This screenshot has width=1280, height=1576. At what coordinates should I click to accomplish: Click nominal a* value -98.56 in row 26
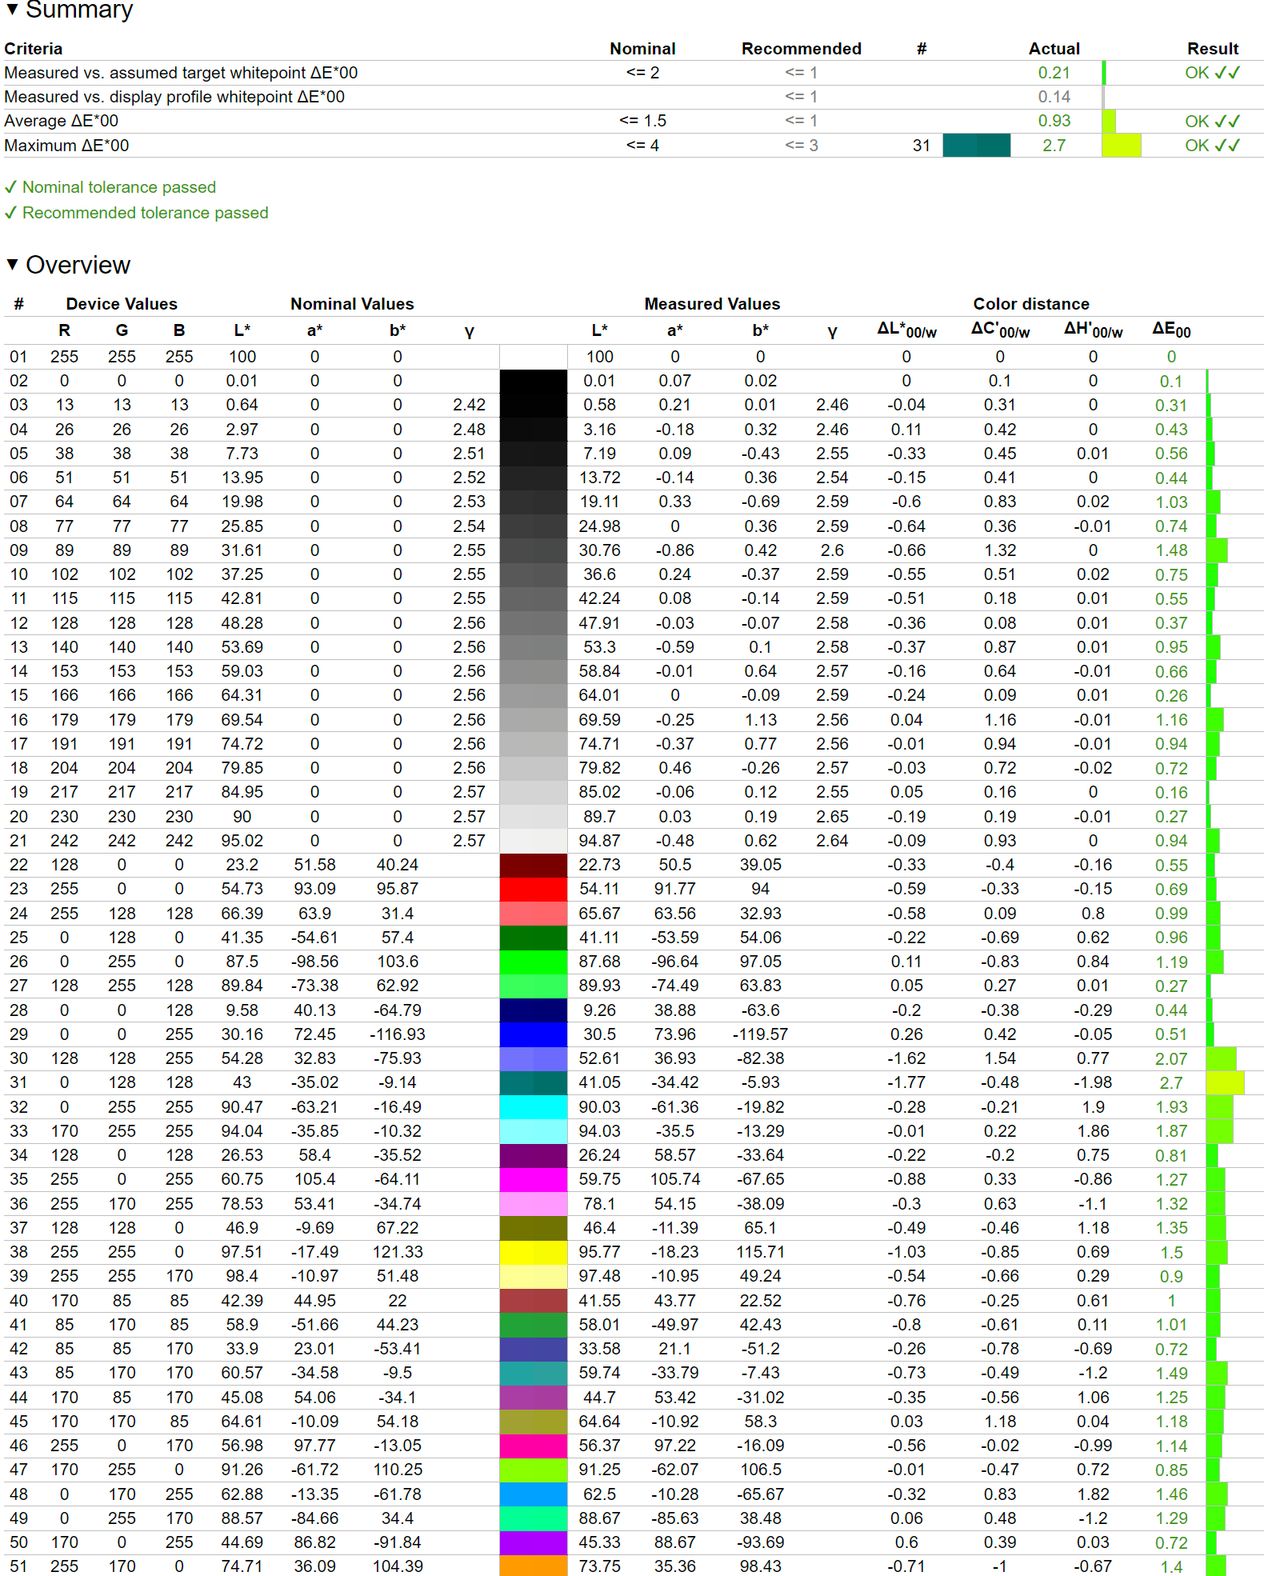[314, 961]
